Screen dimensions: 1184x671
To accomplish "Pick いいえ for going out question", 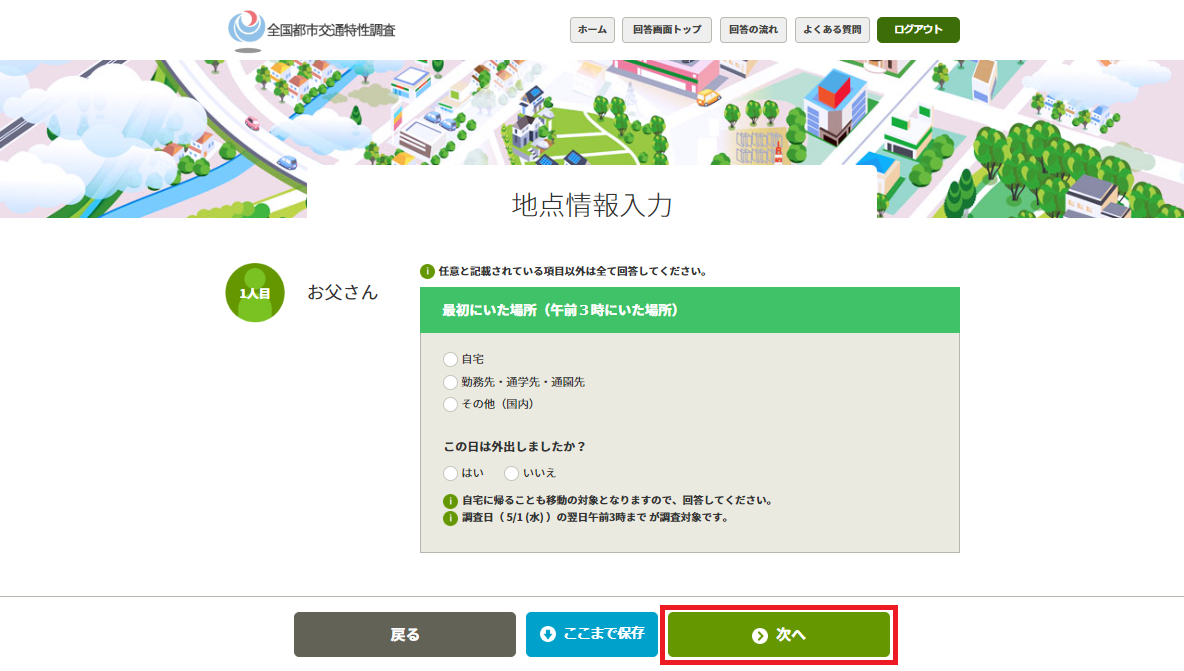I will tap(512, 473).
